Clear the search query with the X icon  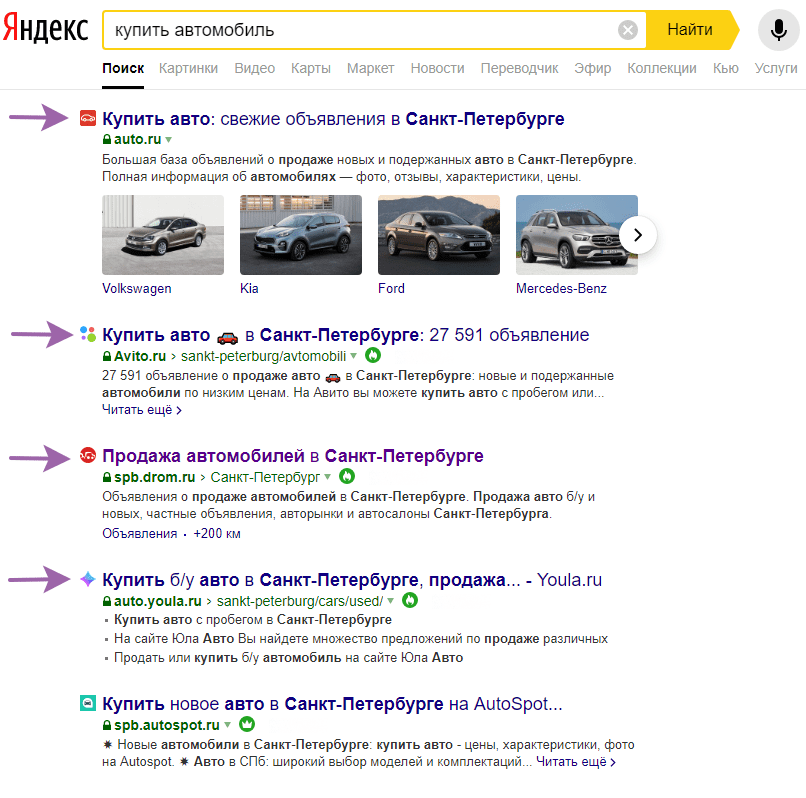(628, 30)
